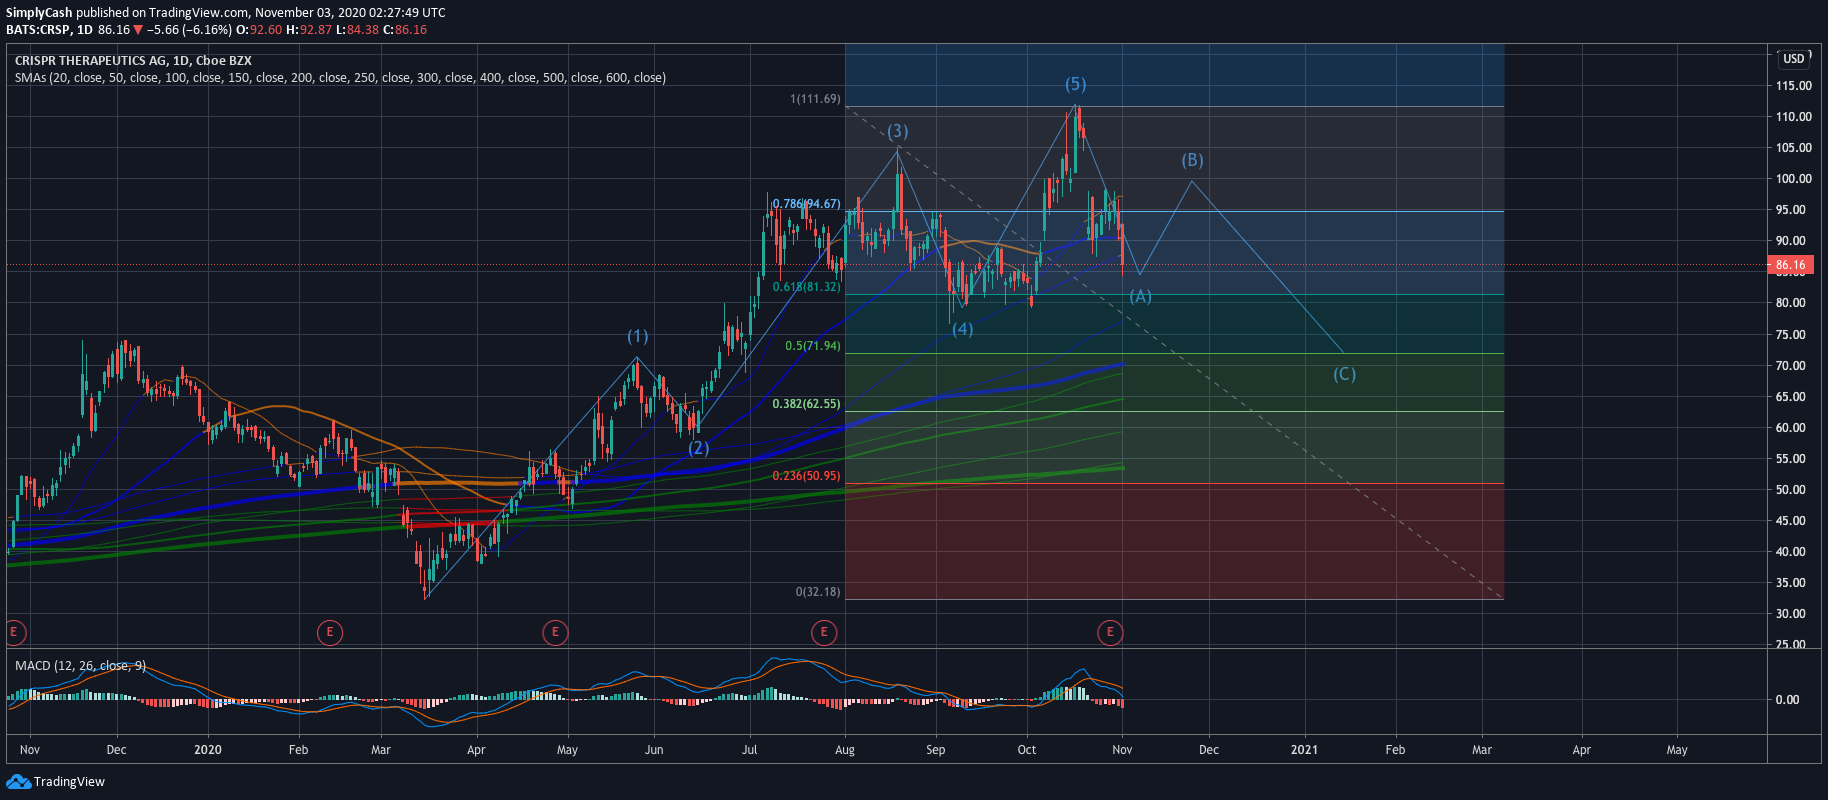The image size is (1828, 800).
Task: Click the MACD 0.00 axis label
Action: pos(1787,700)
